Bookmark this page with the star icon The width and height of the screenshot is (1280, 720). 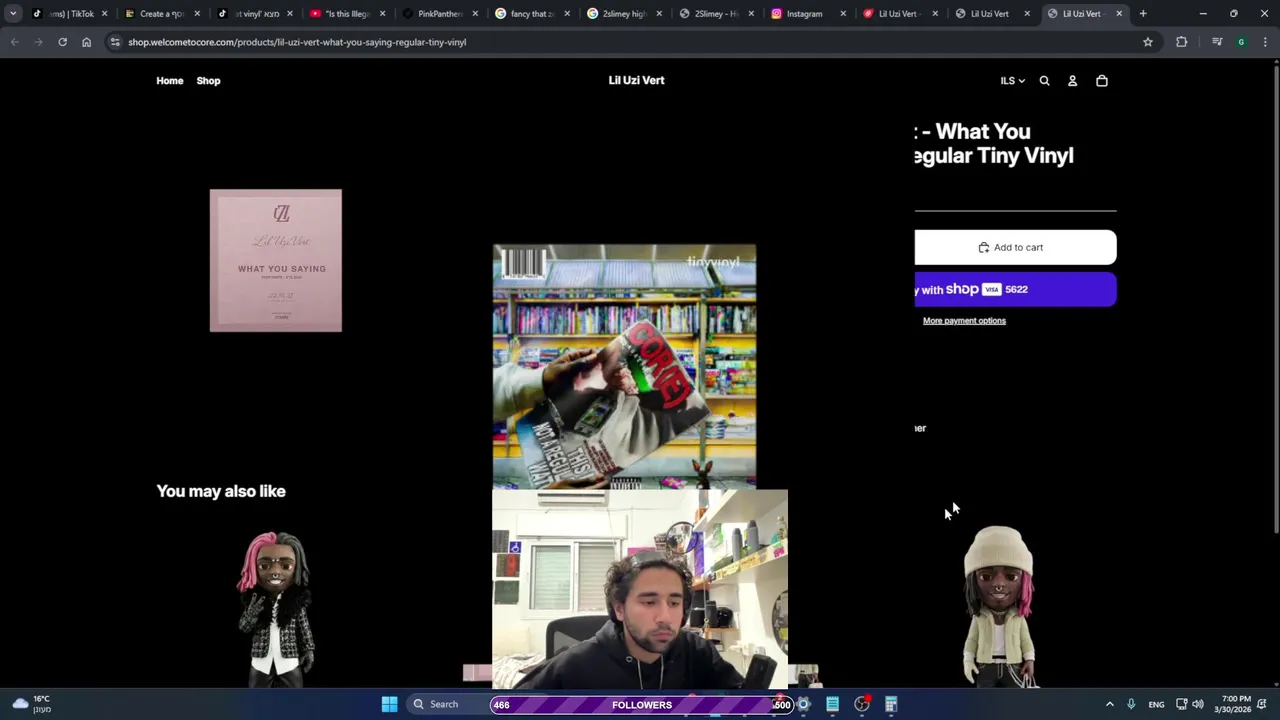click(1148, 42)
